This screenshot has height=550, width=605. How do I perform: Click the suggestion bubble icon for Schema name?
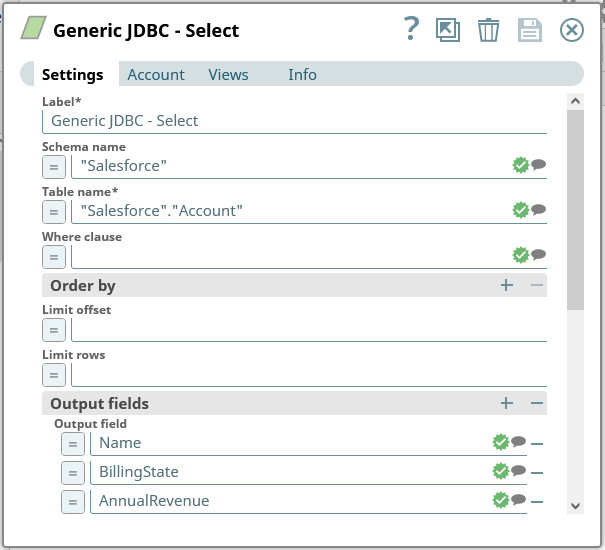click(539, 165)
